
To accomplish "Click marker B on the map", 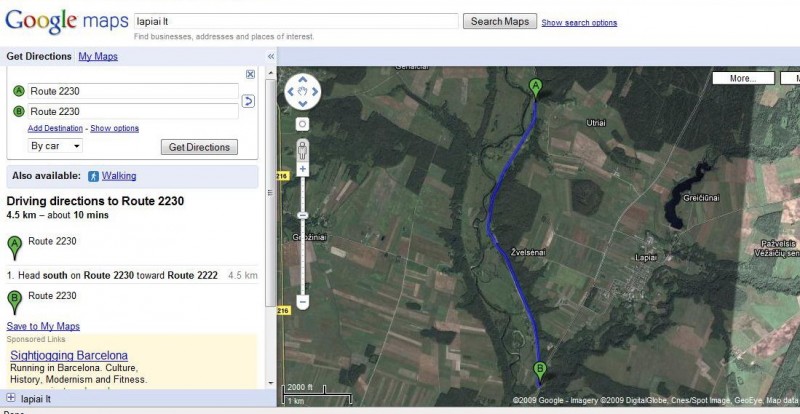I will tap(540, 367).
